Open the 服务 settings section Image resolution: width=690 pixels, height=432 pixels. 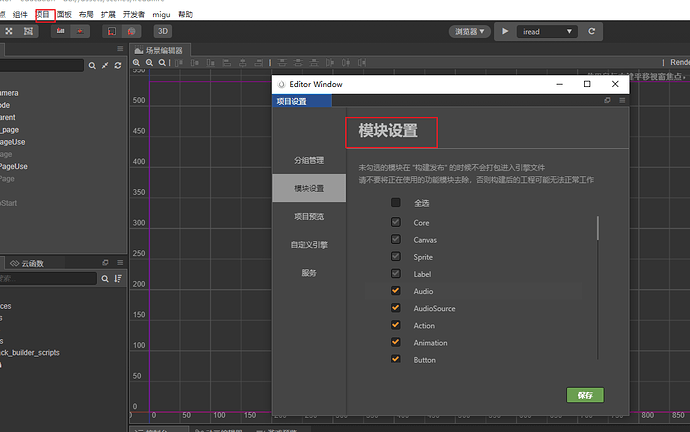coord(309,273)
